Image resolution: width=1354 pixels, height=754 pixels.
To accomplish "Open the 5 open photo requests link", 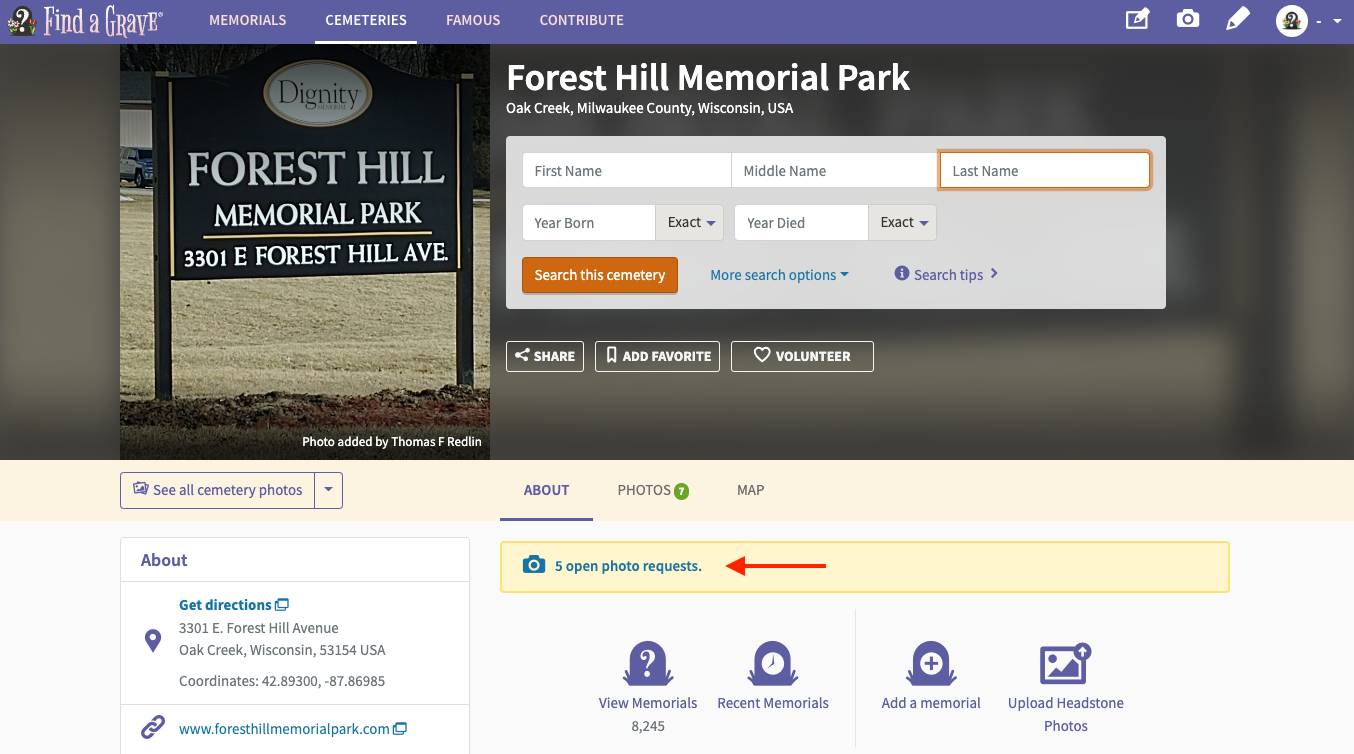I will pyautogui.click(x=628, y=566).
